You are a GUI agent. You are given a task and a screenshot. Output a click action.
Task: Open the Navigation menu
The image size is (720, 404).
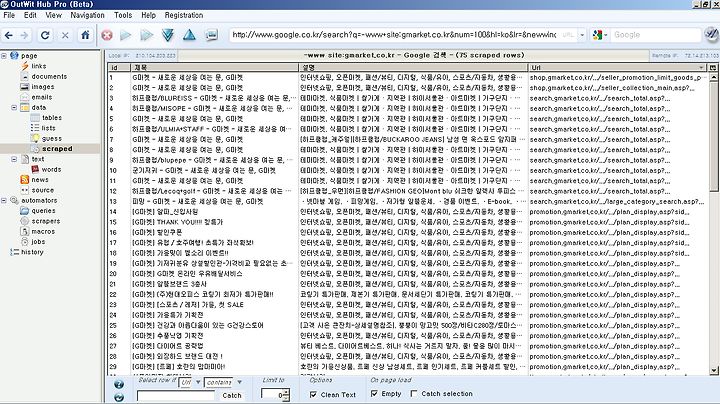pyautogui.click(x=87, y=15)
